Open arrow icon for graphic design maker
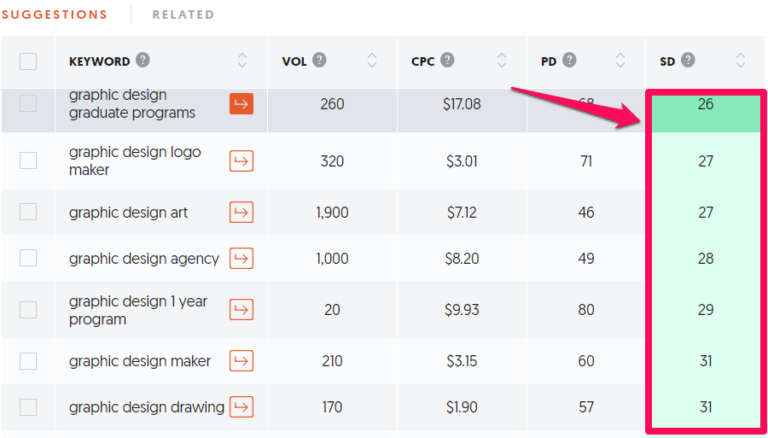 click(241, 361)
